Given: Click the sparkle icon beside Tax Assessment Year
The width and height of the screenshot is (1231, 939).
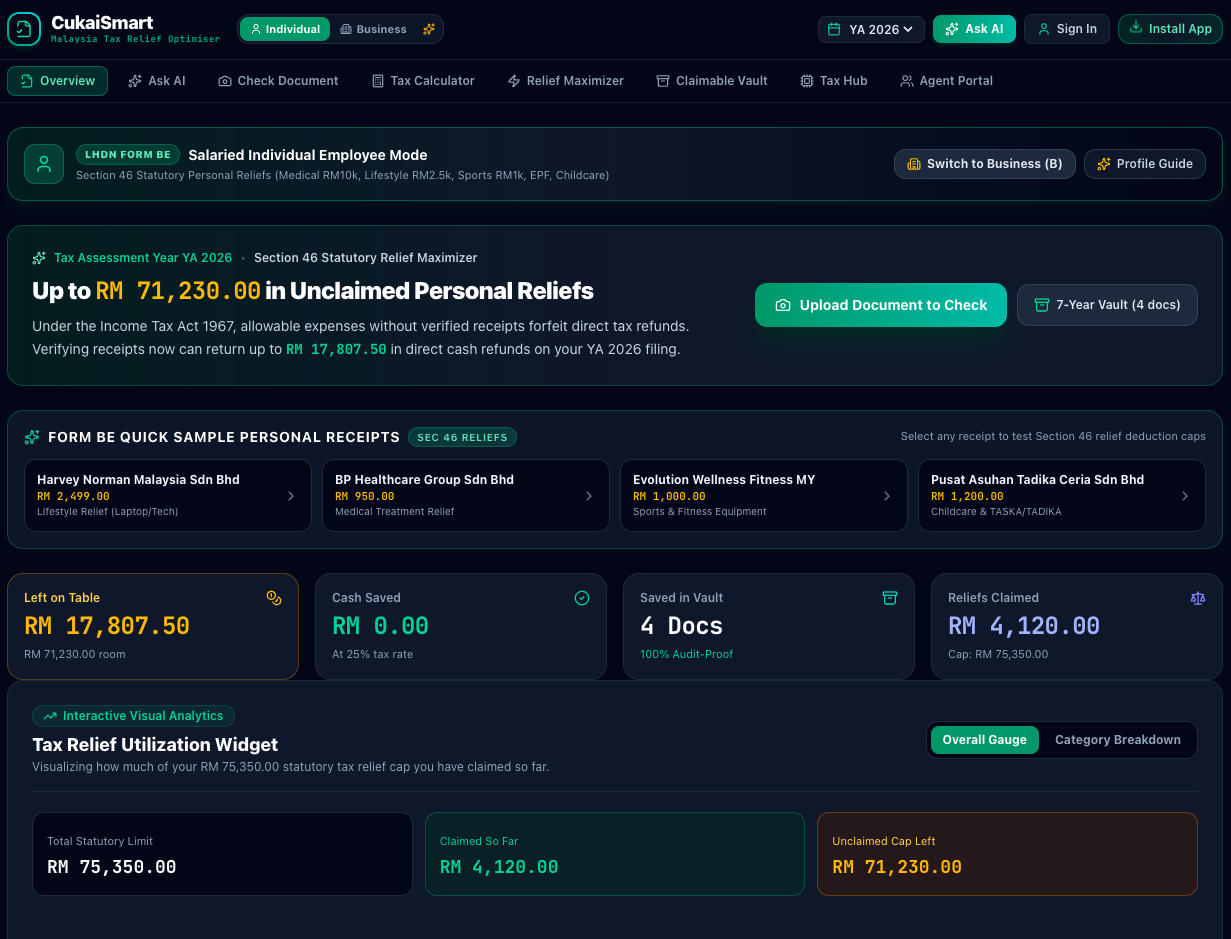Looking at the screenshot, I should click(x=39, y=258).
